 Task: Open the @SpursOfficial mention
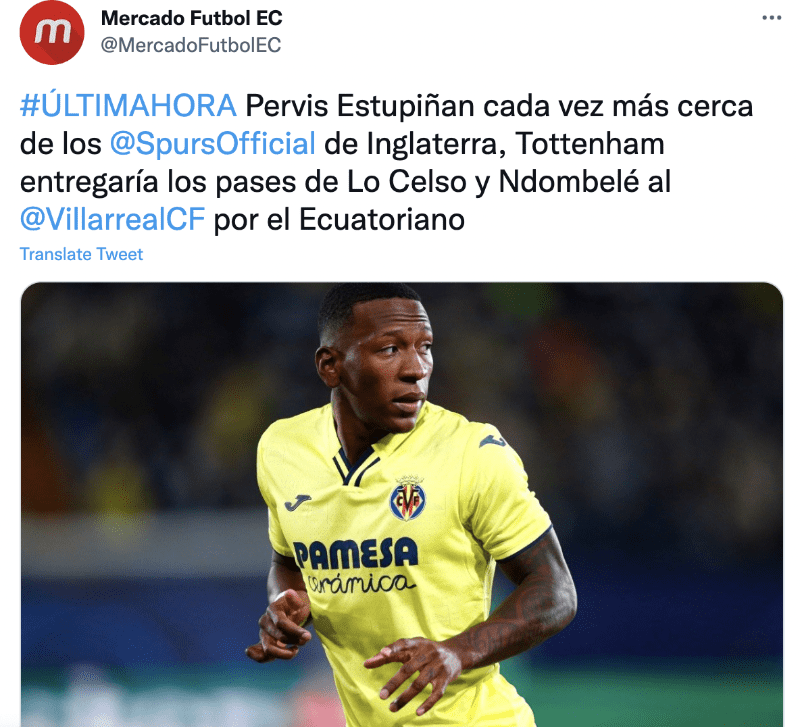(x=213, y=144)
